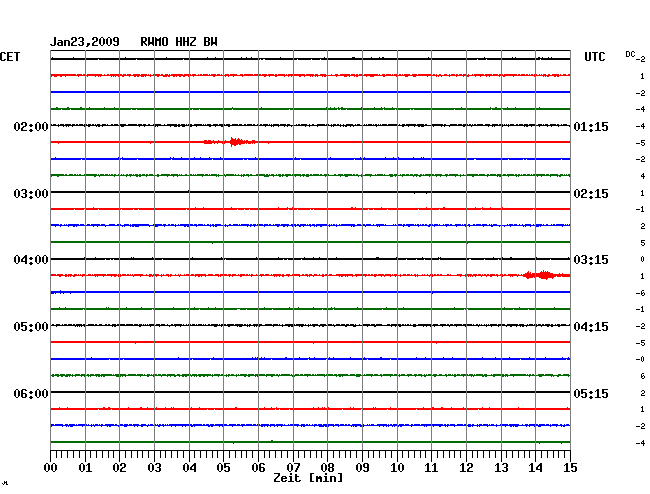Click minute tick label 11
Viewport: 650px width, 494px height.
point(431,468)
